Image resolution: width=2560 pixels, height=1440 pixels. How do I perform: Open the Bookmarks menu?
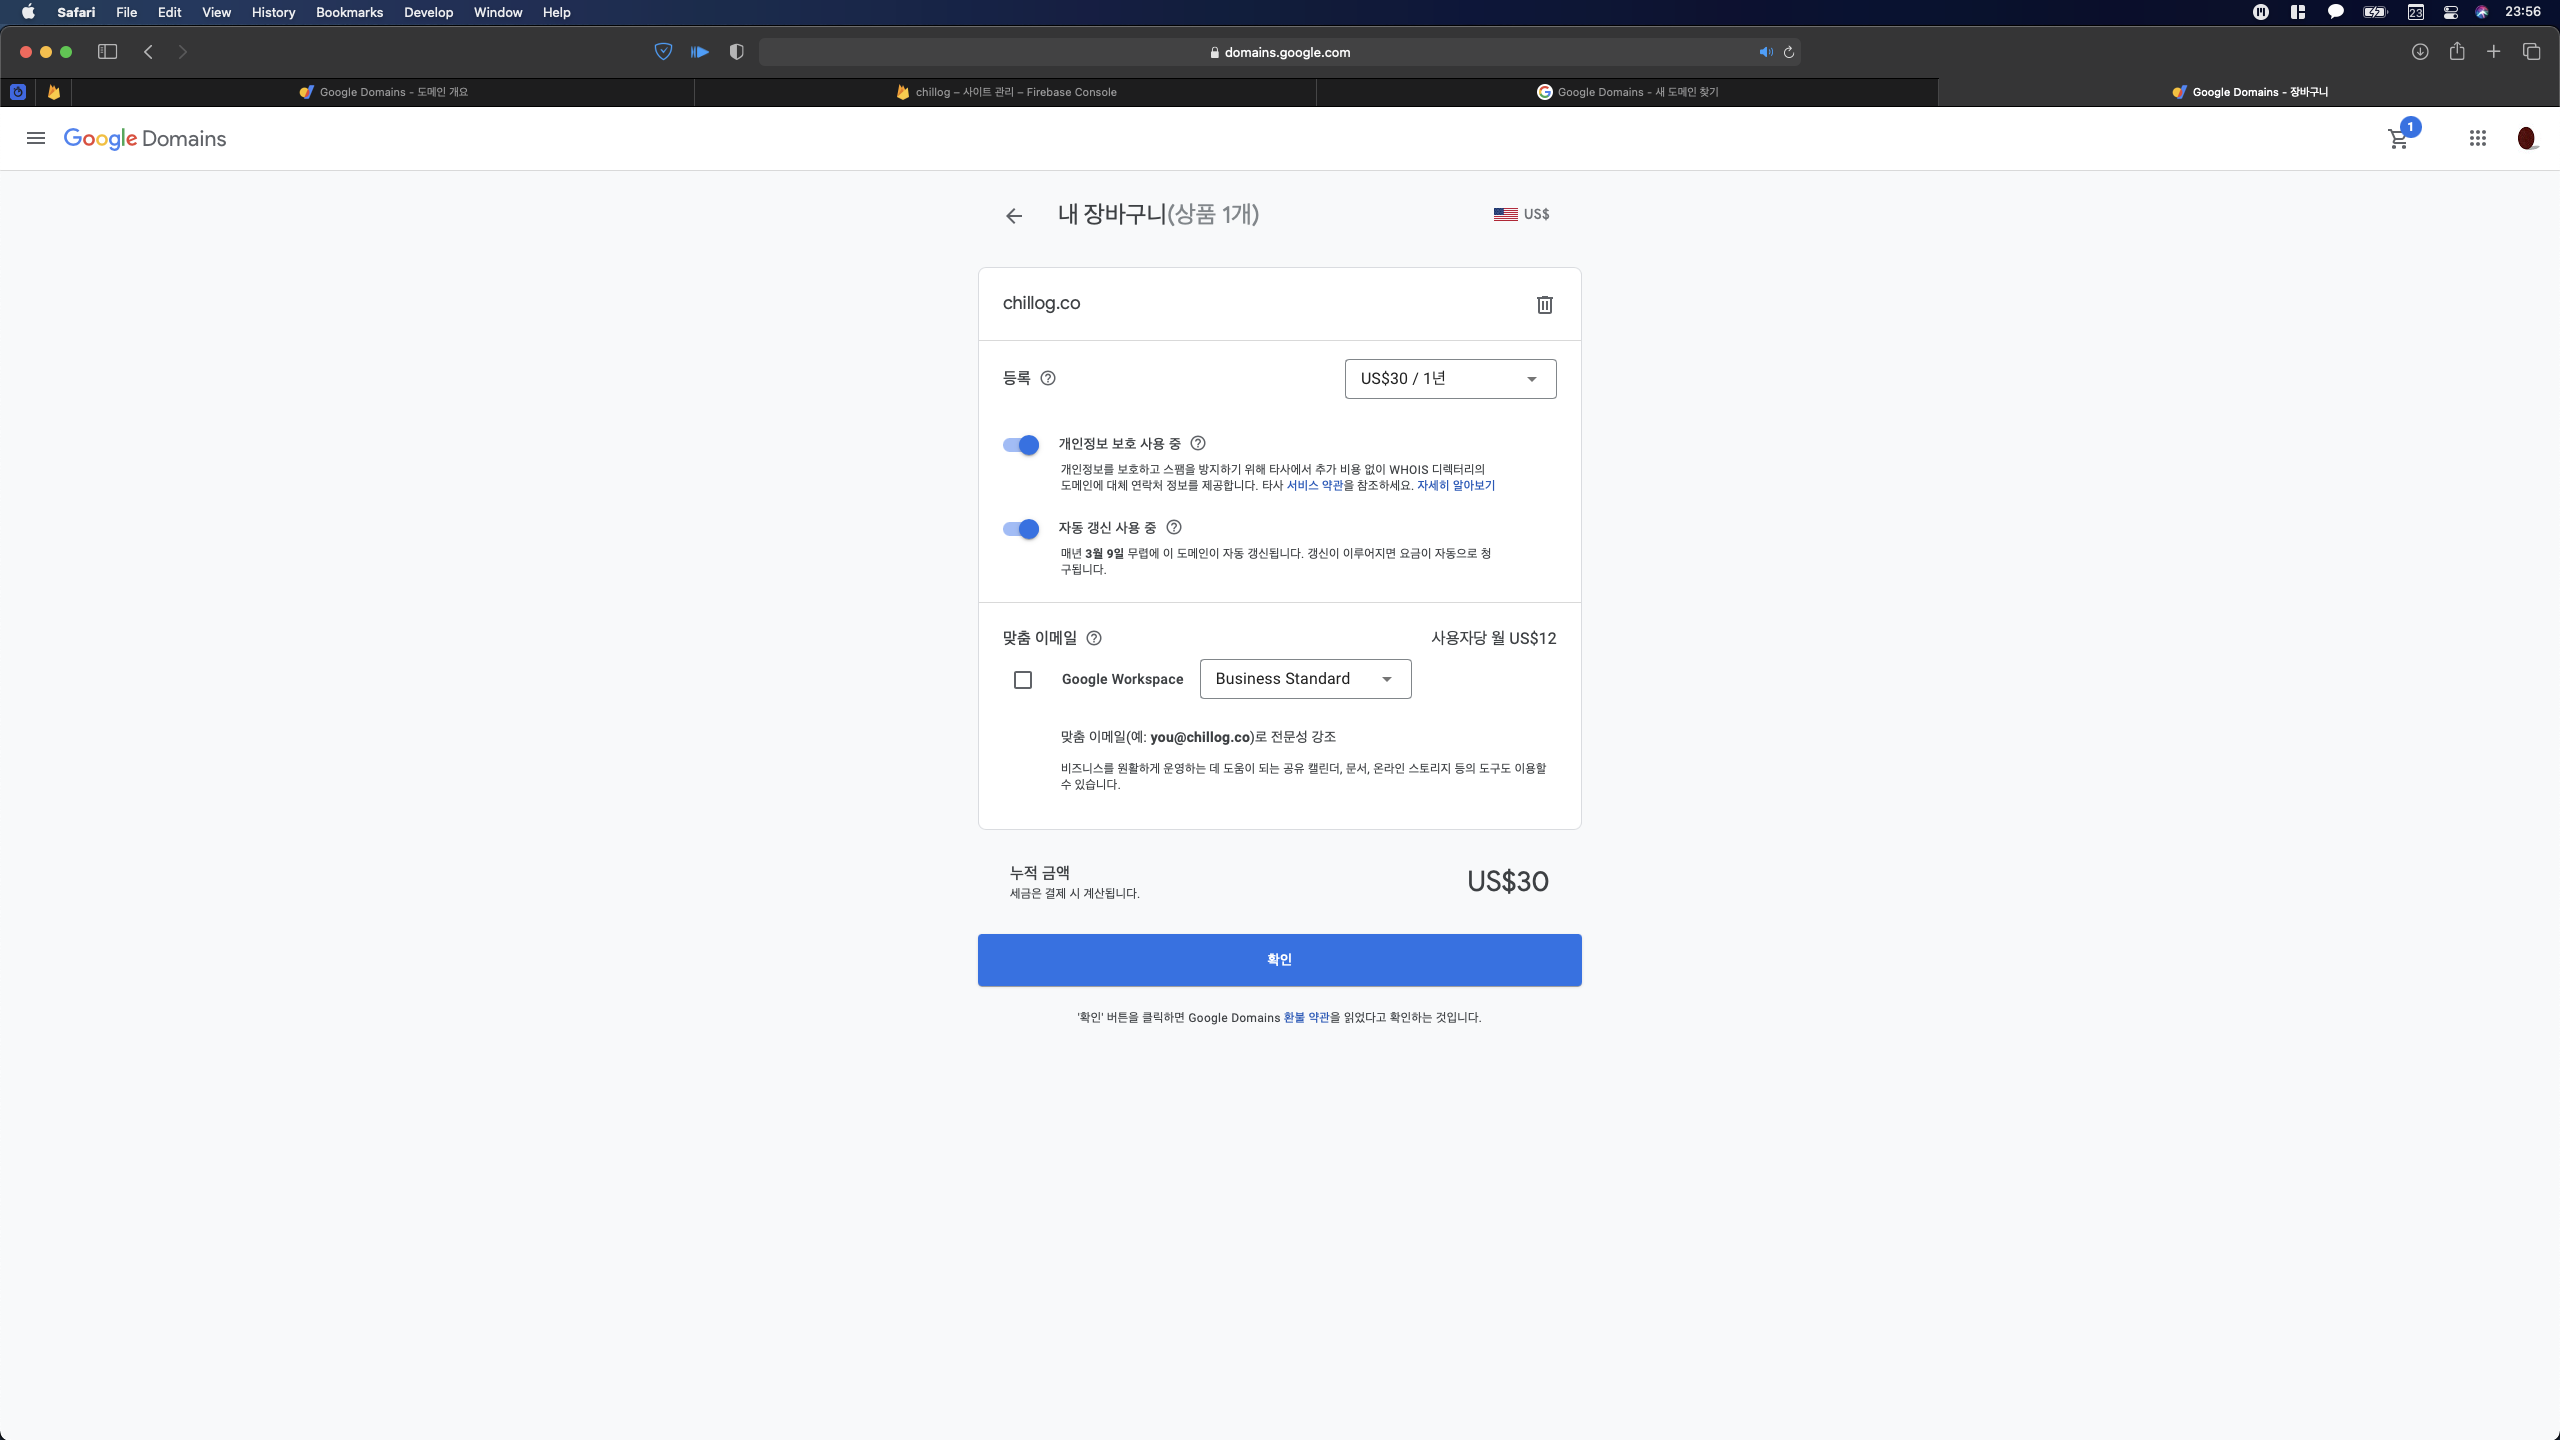click(x=349, y=12)
